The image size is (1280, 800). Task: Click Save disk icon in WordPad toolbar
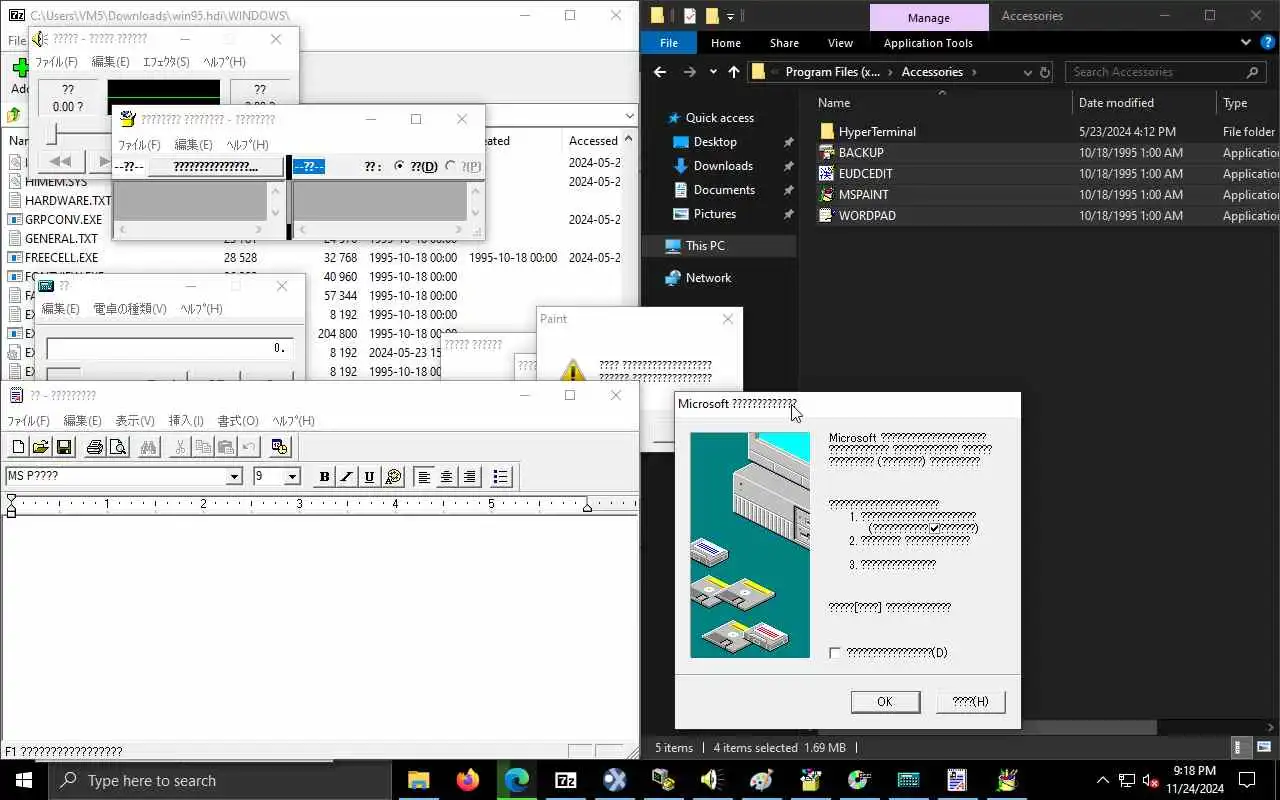(64, 447)
